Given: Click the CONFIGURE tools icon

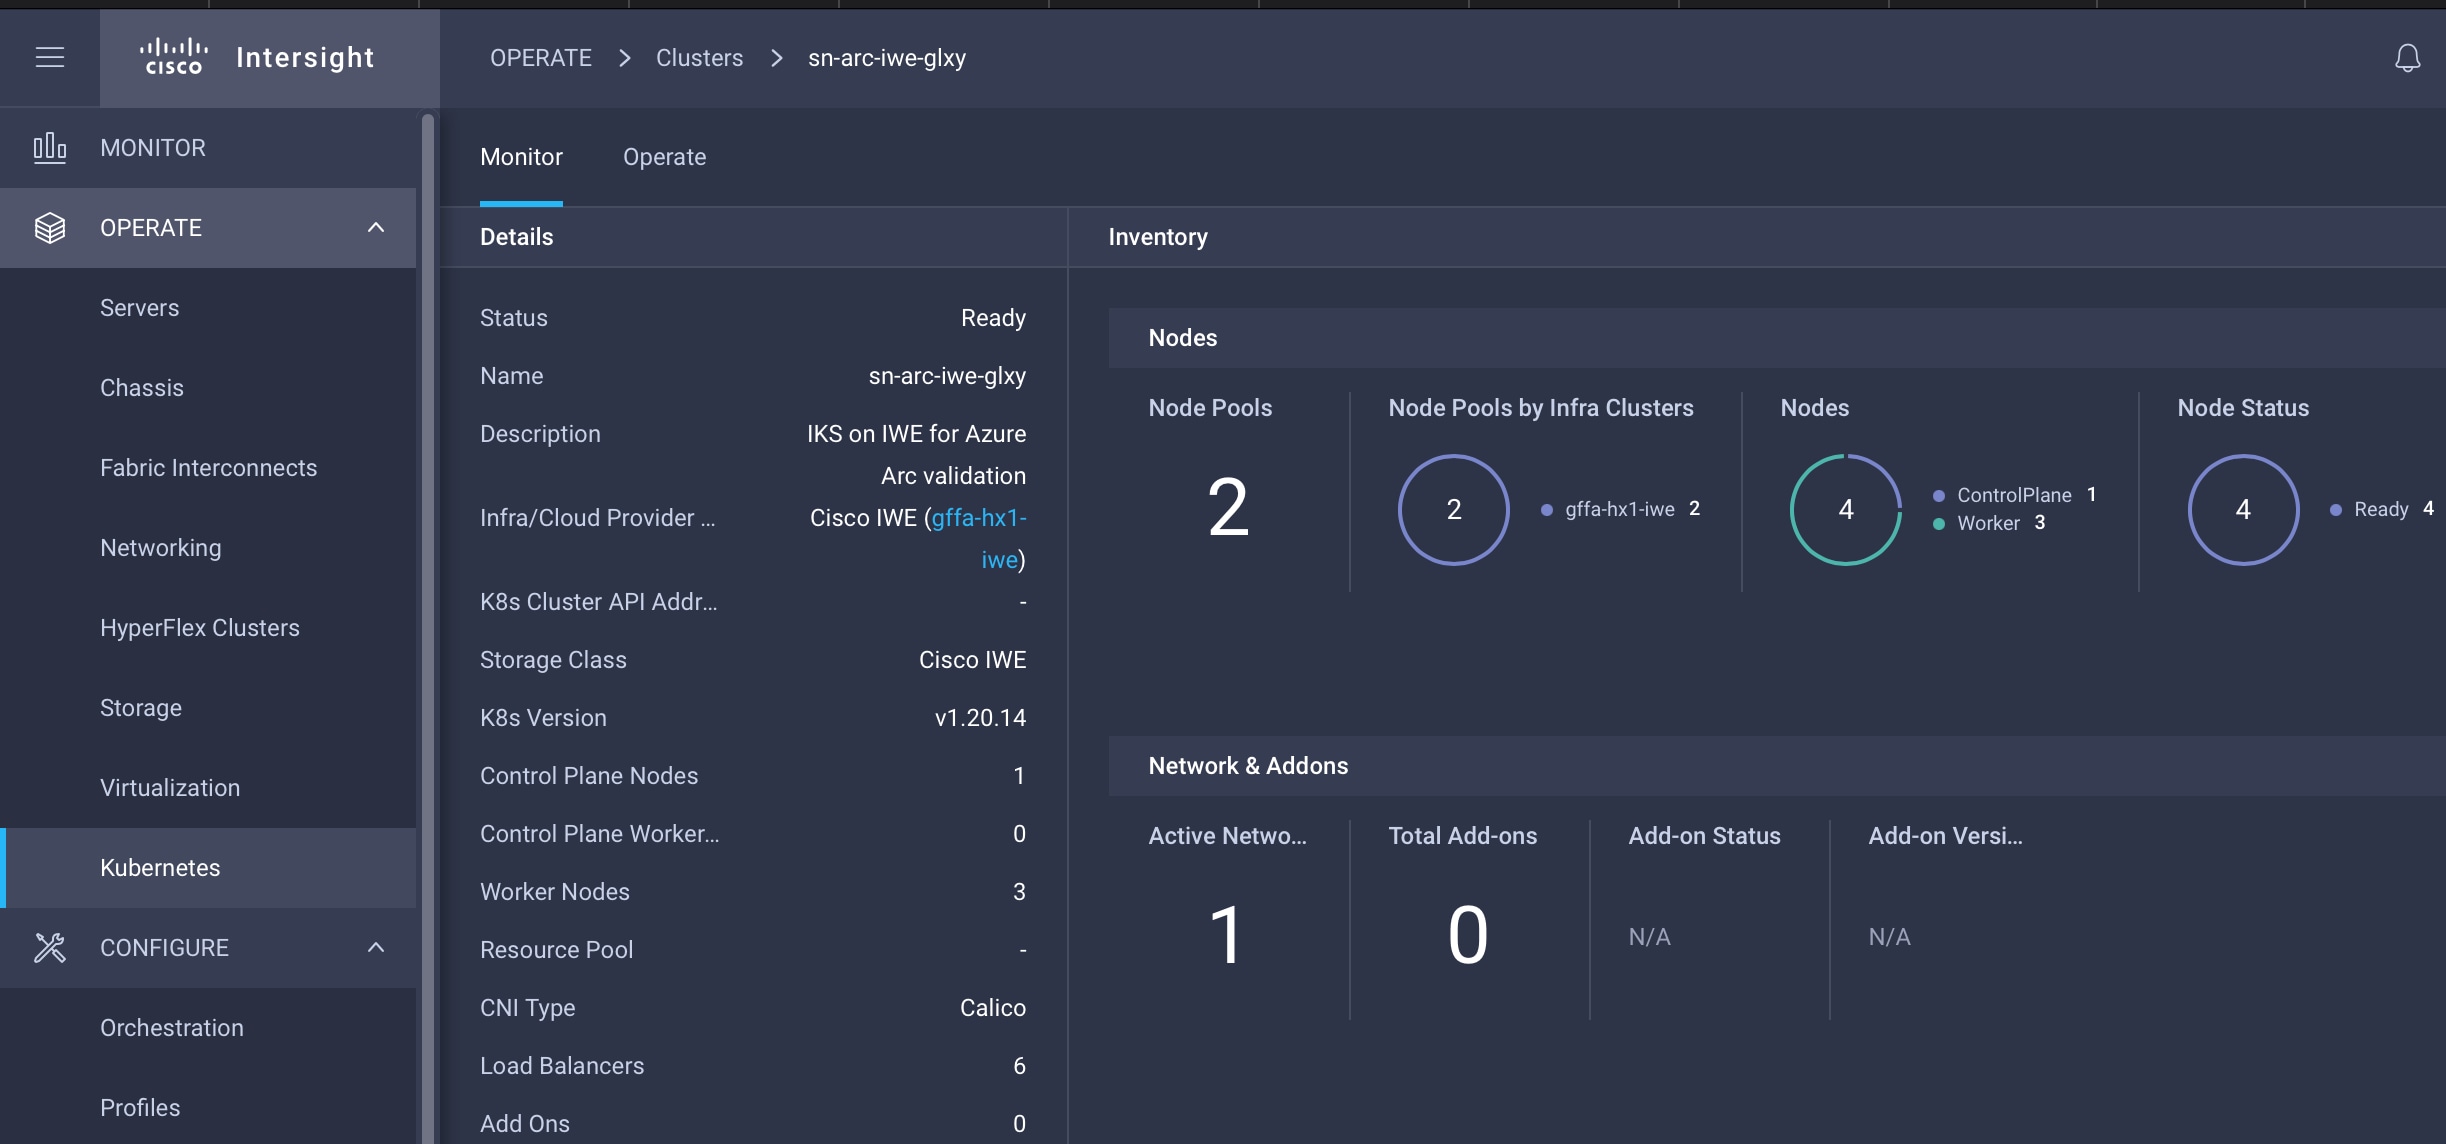Looking at the screenshot, I should [50, 947].
